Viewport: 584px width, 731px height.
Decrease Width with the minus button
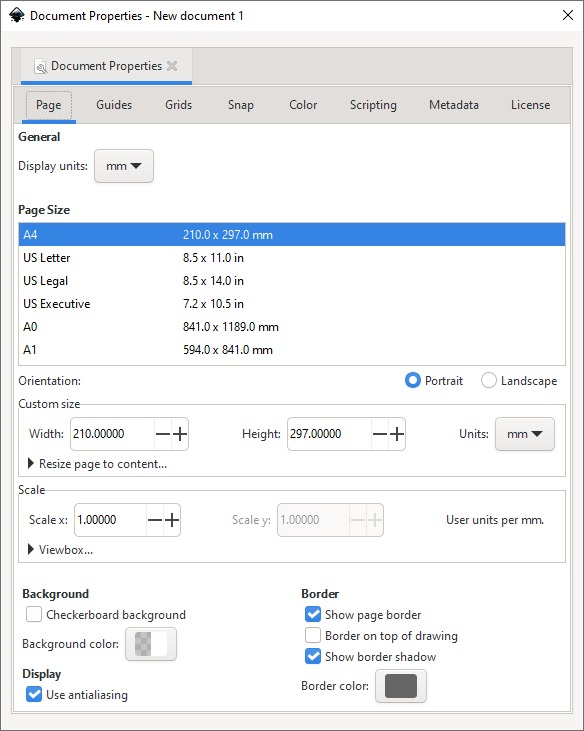point(163,434)
